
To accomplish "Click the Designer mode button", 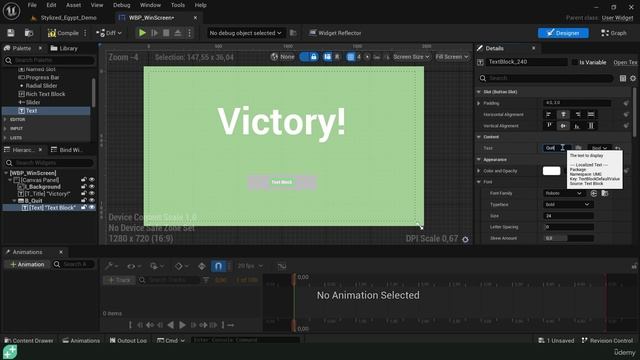I will click(x=563, y=33).
